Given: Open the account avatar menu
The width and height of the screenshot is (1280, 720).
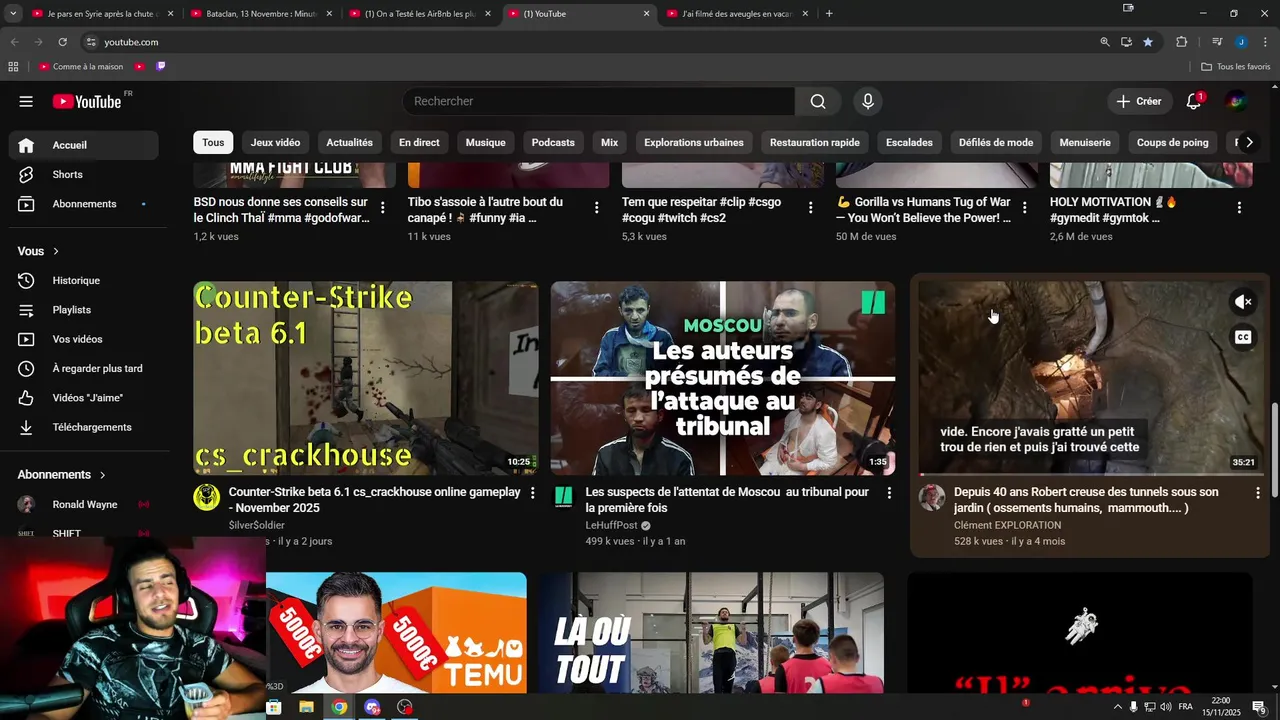Looking at the screenshot, I should pyautogui.click(x=1237, y=101).
